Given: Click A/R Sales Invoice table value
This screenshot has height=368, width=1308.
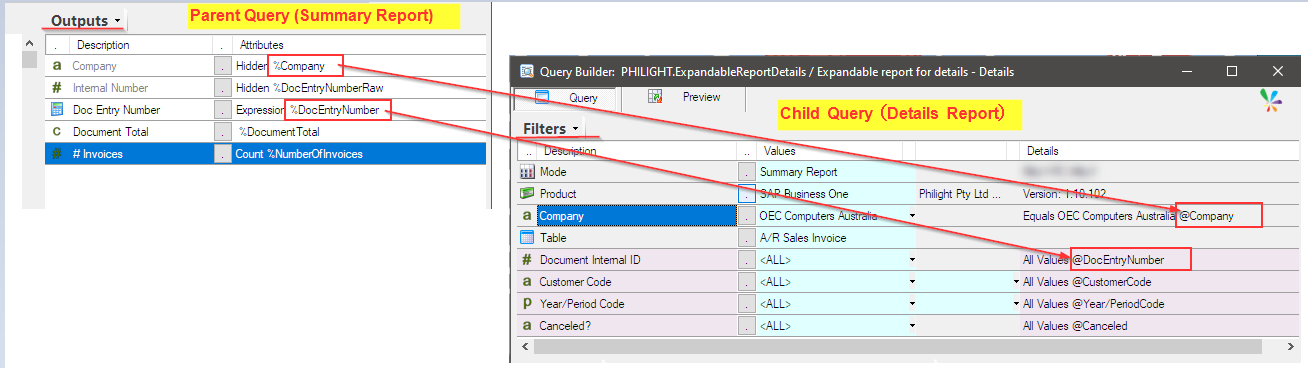Looking at the screenshot, I should pos(803,238).
